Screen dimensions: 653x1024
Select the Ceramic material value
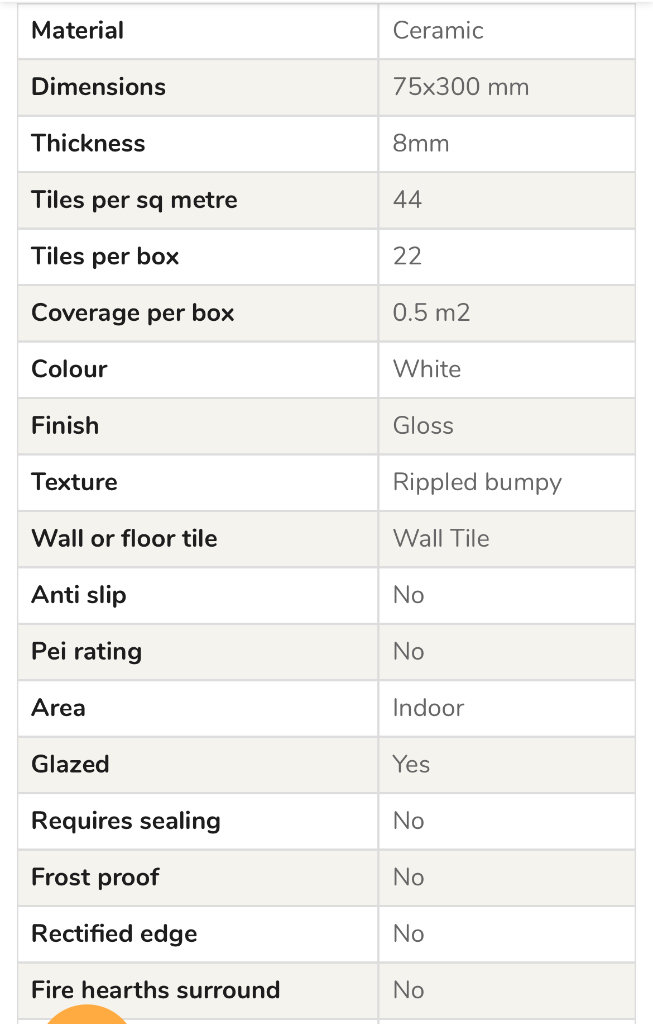point(438,31)
